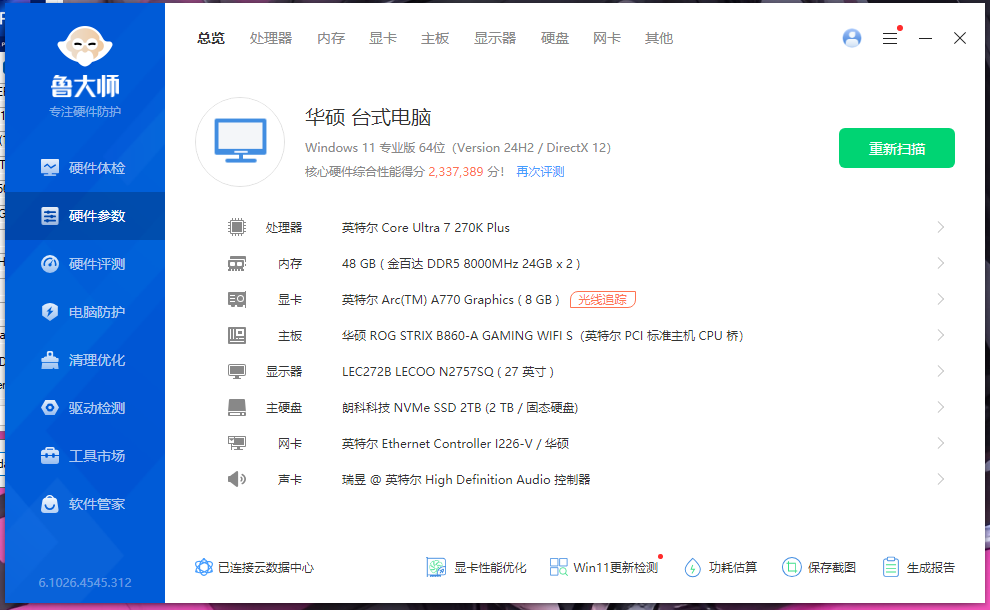Switch to the 显卡 tab

(383, 38)
